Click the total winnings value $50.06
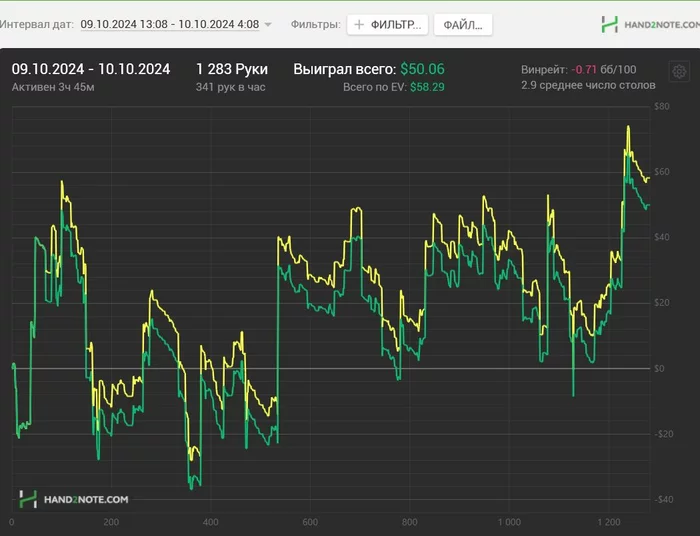Viewport: 700px width, 536px height. pyautogui.click(x=422, y=69)
